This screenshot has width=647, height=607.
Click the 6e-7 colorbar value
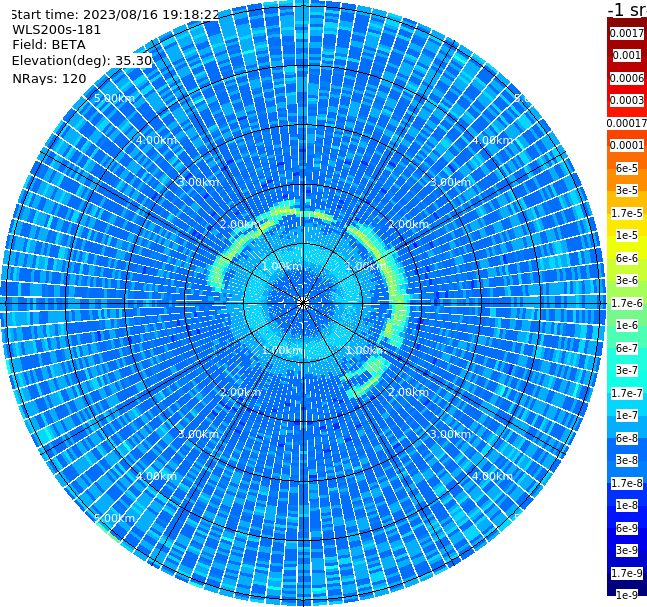coord(627,348)
